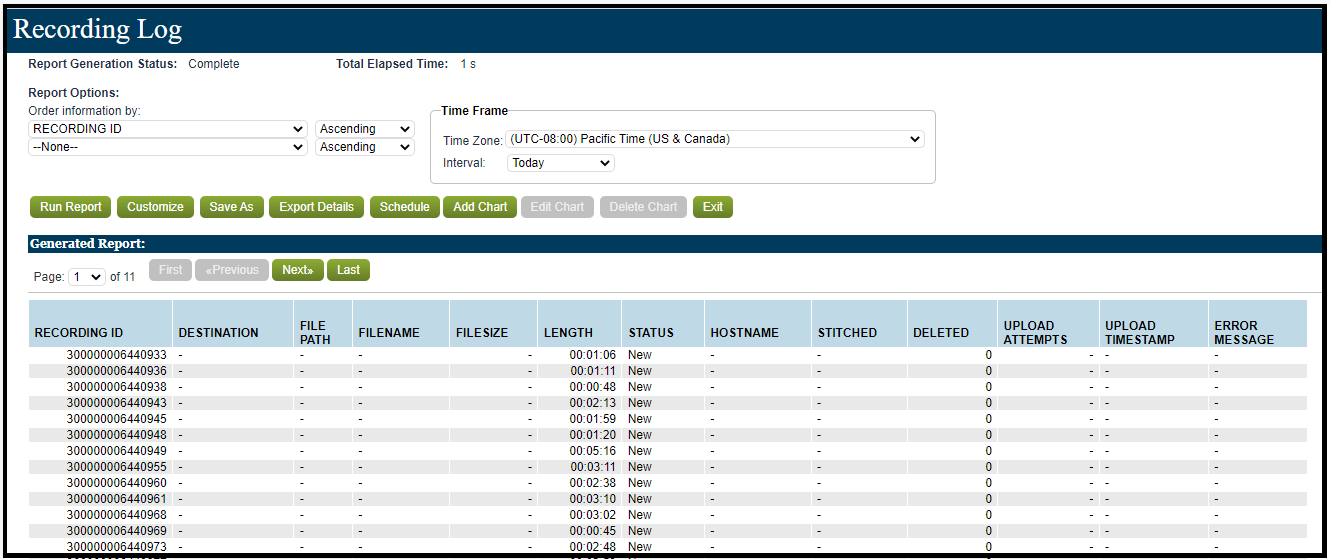The width and height of the screenshot is (1330, 559).
Task: Click the disabled Delete Chart button
Action: pyautogui.click(x=643, y=207)
